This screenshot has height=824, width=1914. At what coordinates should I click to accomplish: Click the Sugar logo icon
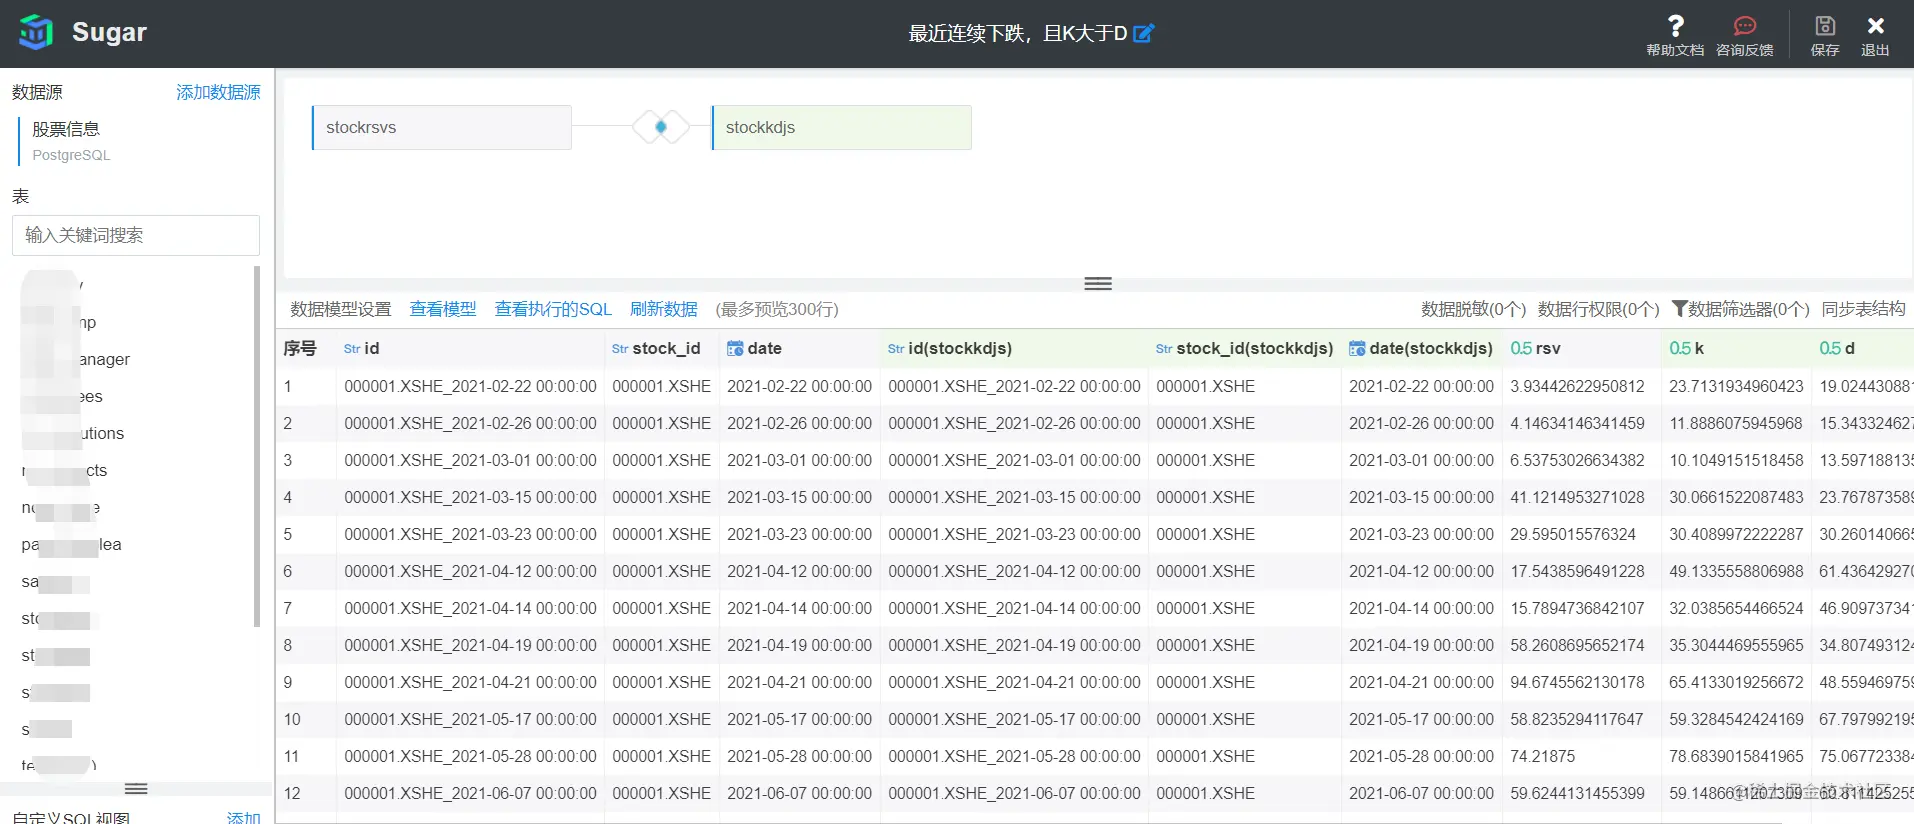pos(36,32)
